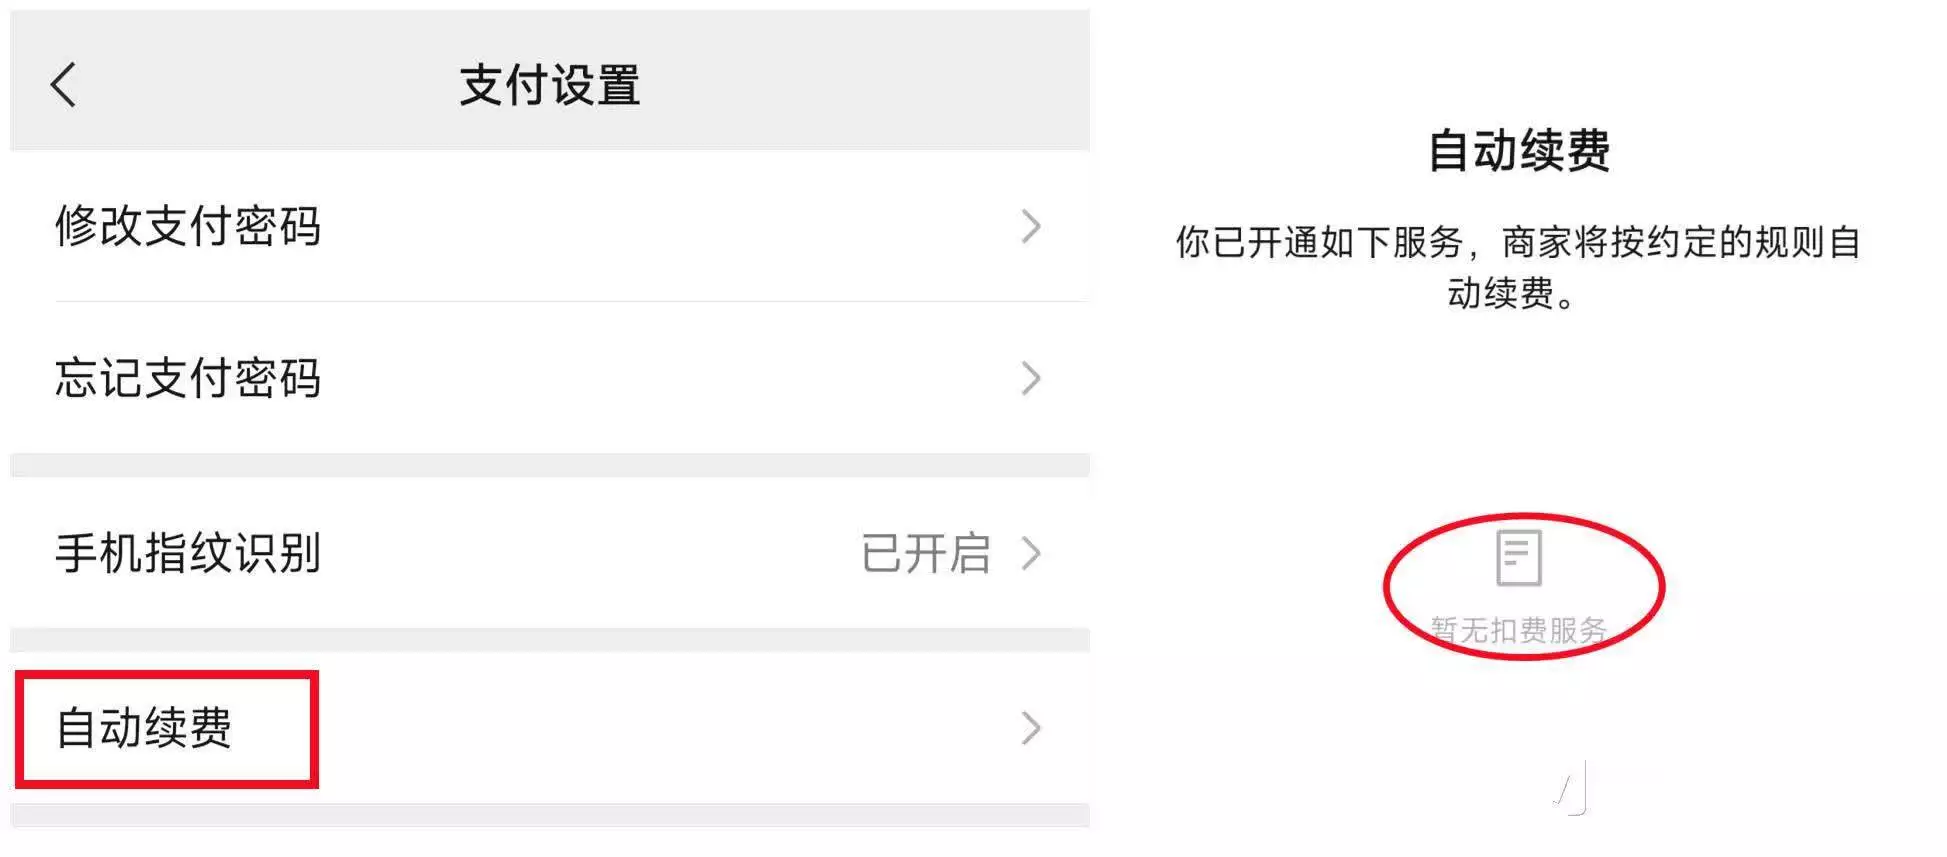
Task: Click the gray divider above 自动续费
Action: tap(550, 640)
